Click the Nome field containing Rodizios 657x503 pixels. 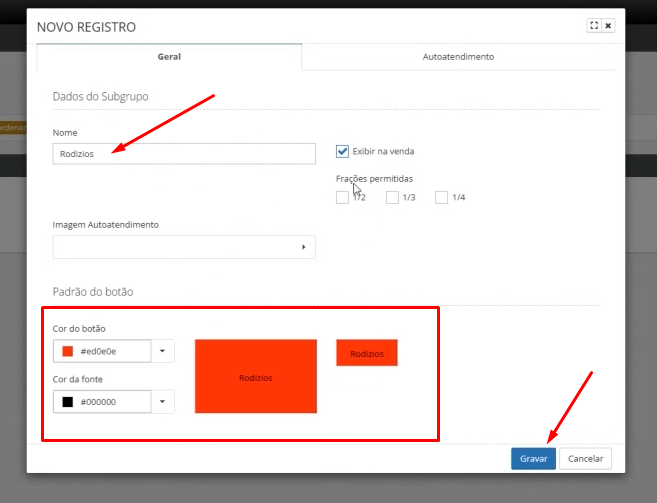(x=184, y=153)
